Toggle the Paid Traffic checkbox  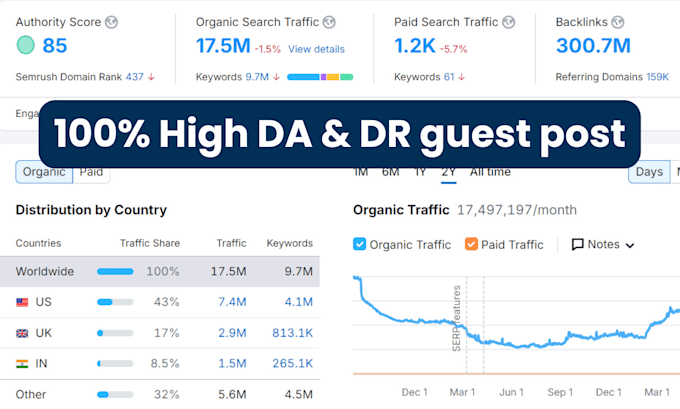(x=471, y=244)
